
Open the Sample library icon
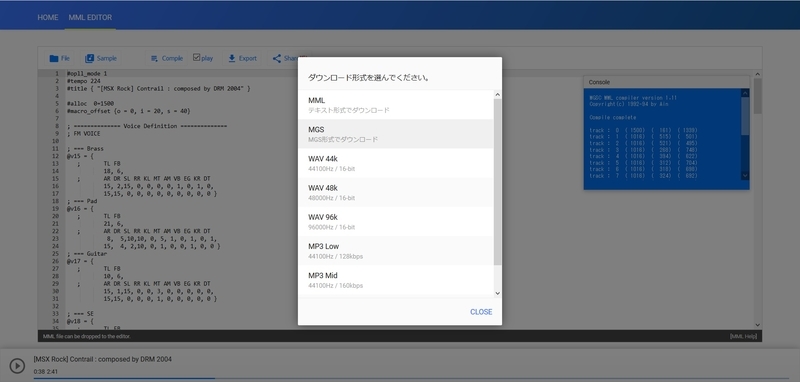(x=90, y=58)
